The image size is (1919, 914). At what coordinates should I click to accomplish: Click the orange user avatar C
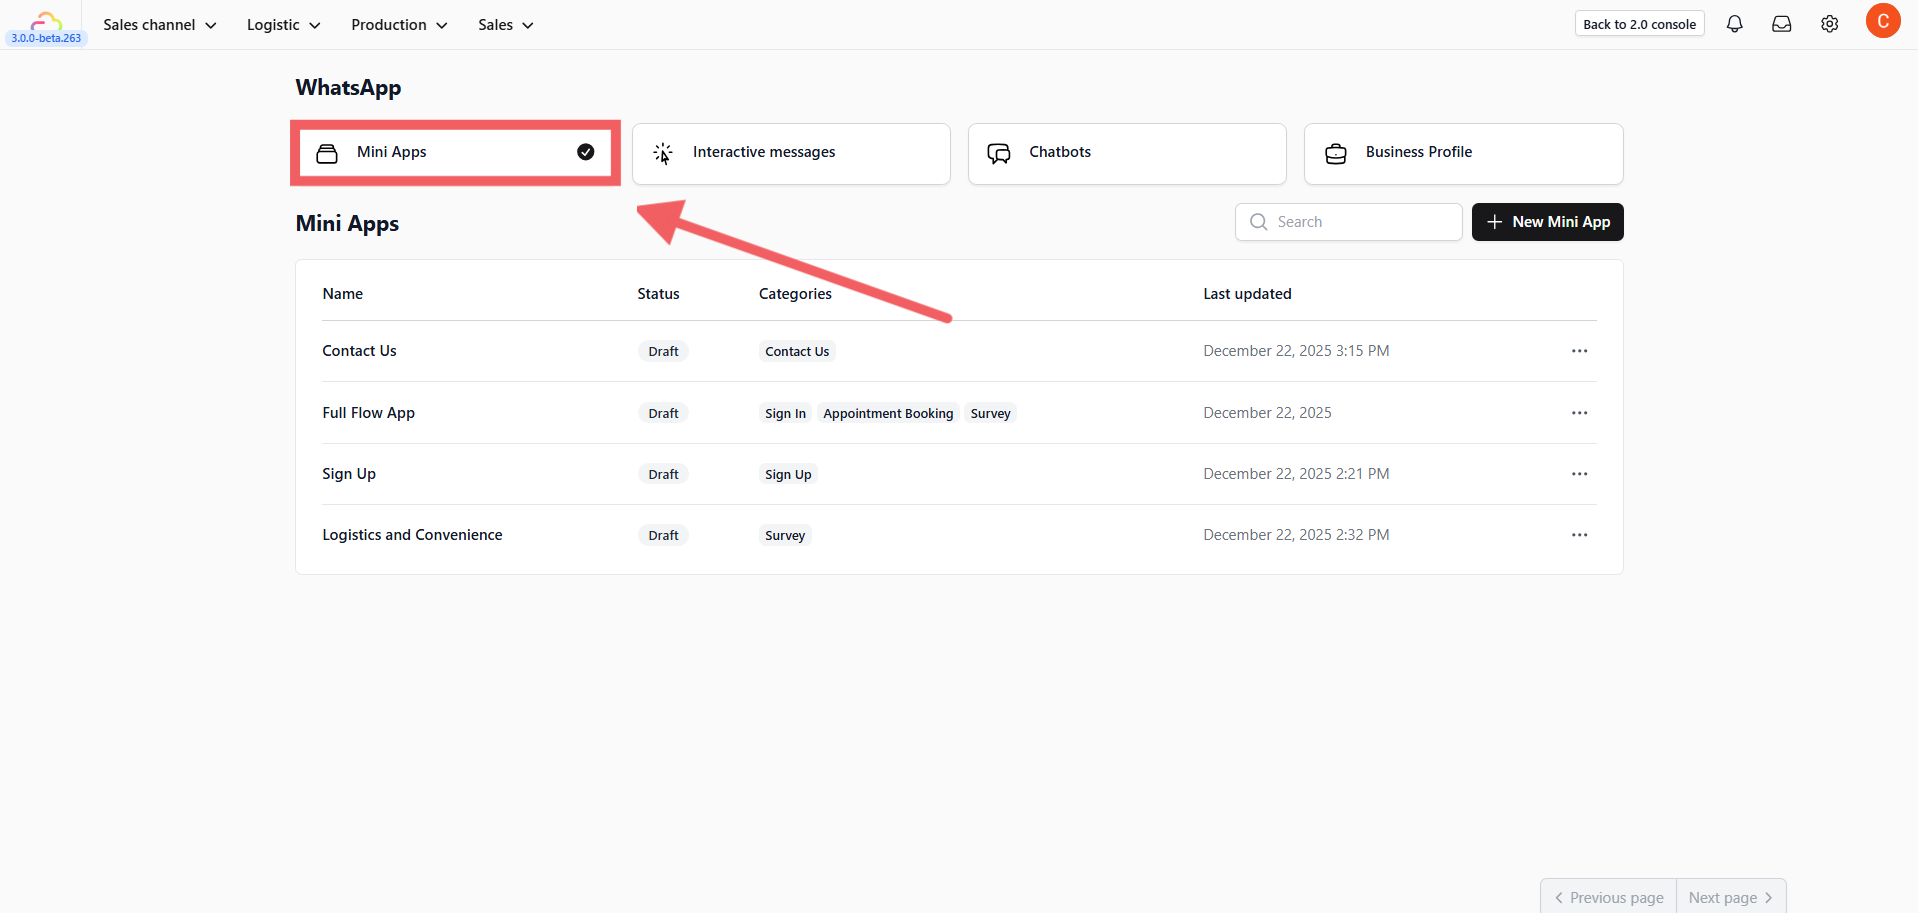click(1883, 21)
